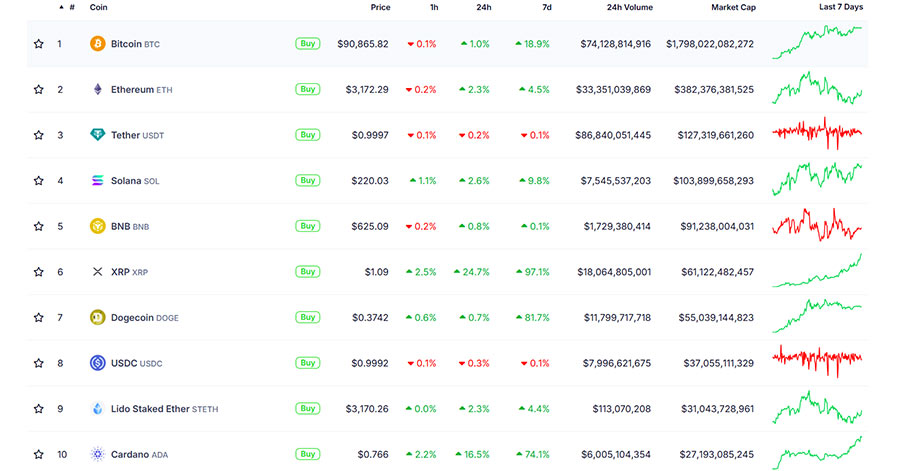Click the Buy button for Lido Staked Ether

pyautogui.click(x=308, y=408)
